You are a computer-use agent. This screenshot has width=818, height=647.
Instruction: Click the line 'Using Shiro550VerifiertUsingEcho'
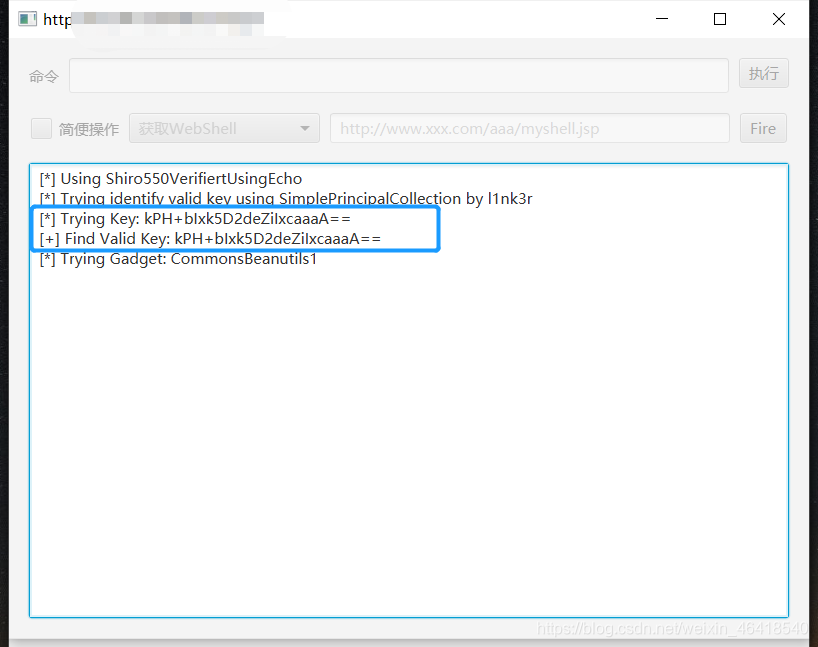[171, 179]
